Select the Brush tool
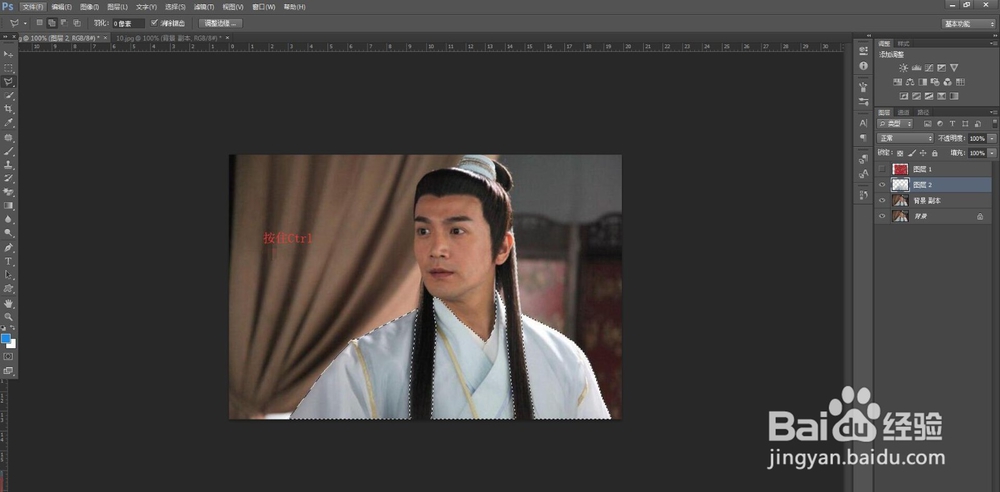 (8, 151)
